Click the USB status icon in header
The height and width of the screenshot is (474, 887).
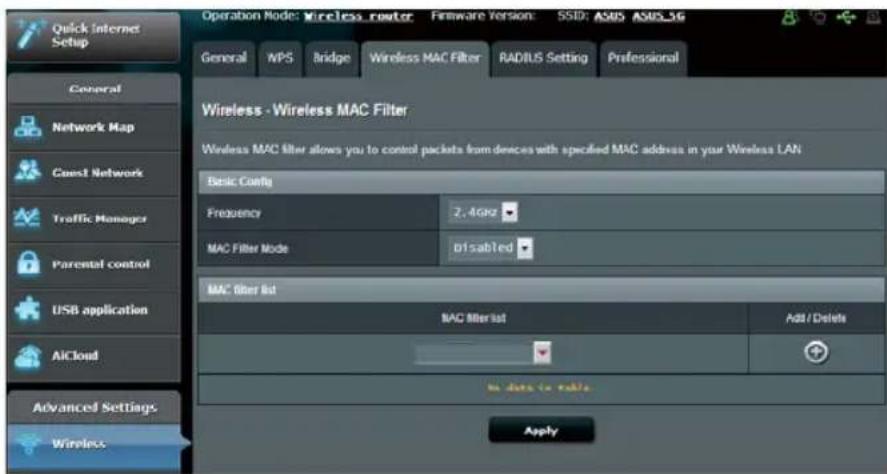(846, 18)
